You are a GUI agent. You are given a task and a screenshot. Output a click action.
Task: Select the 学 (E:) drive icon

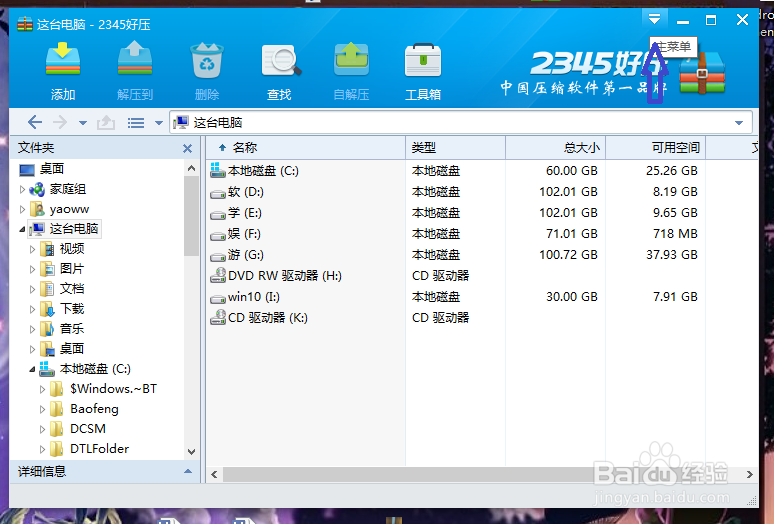pyautogui.click(x=218, y=215)
